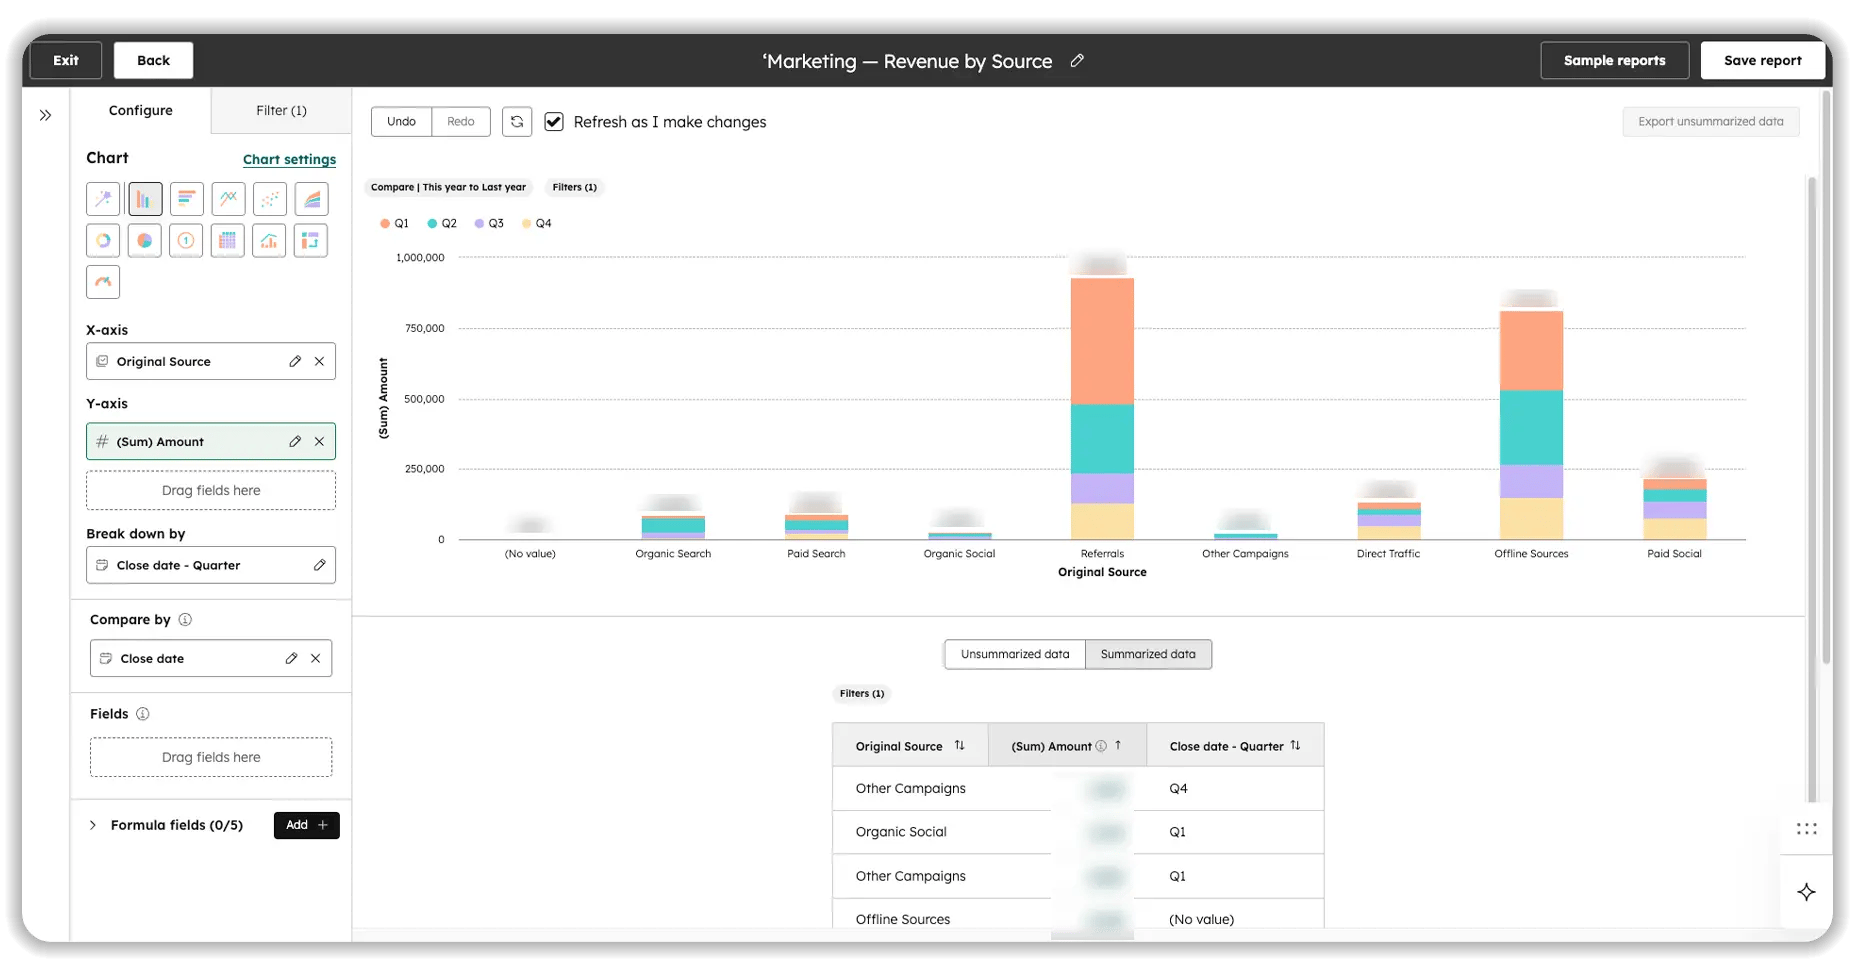Select the Summarized data tab
1855x970 pixels.
1148,654
